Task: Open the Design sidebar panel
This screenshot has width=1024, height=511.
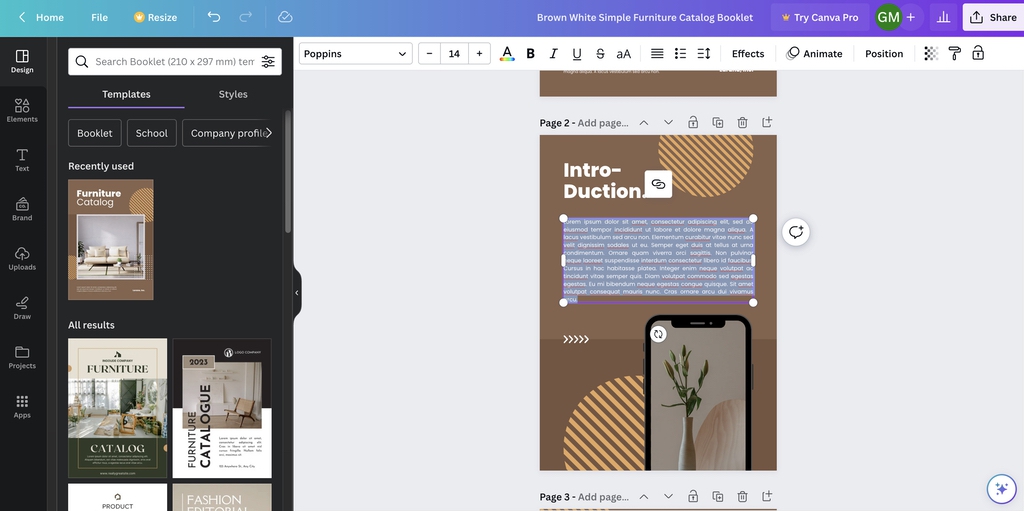Action: [22, 61]
